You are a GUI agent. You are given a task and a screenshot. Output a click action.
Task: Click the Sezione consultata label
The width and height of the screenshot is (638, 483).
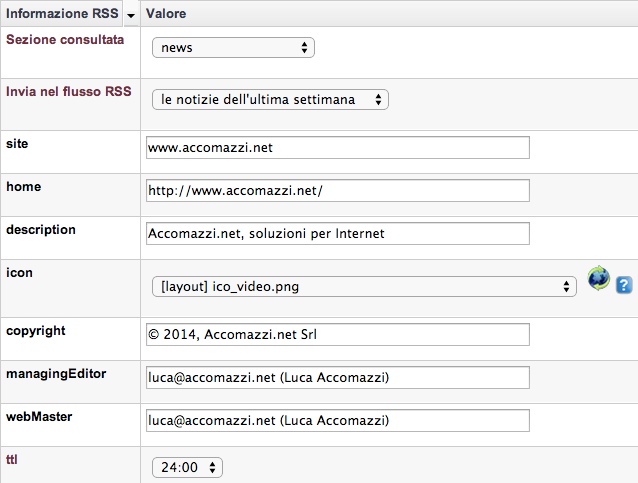point(65,39)
